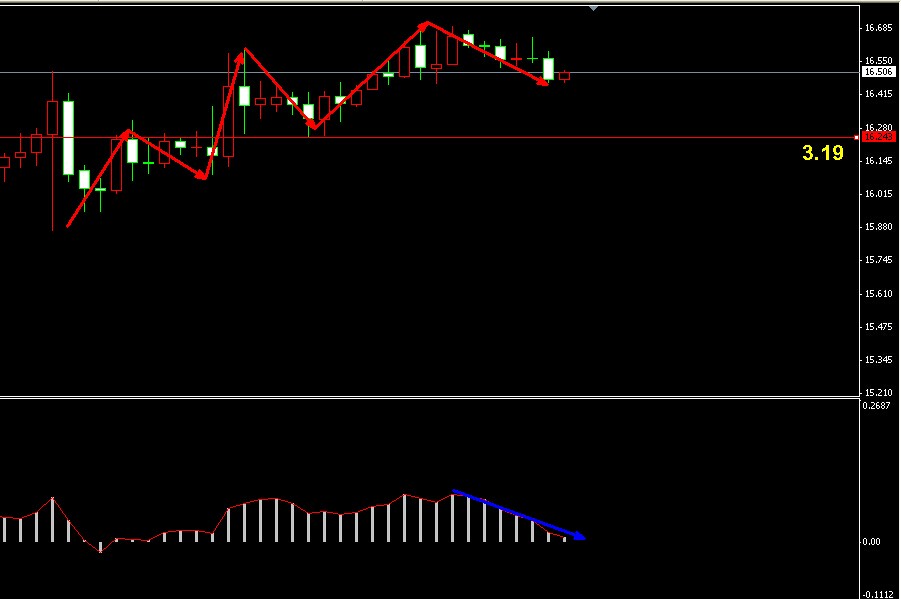The width and height of the screenshot is (901, 599).
Task: Click the -0.1112 indicator scale value
Action: point(878,593)
